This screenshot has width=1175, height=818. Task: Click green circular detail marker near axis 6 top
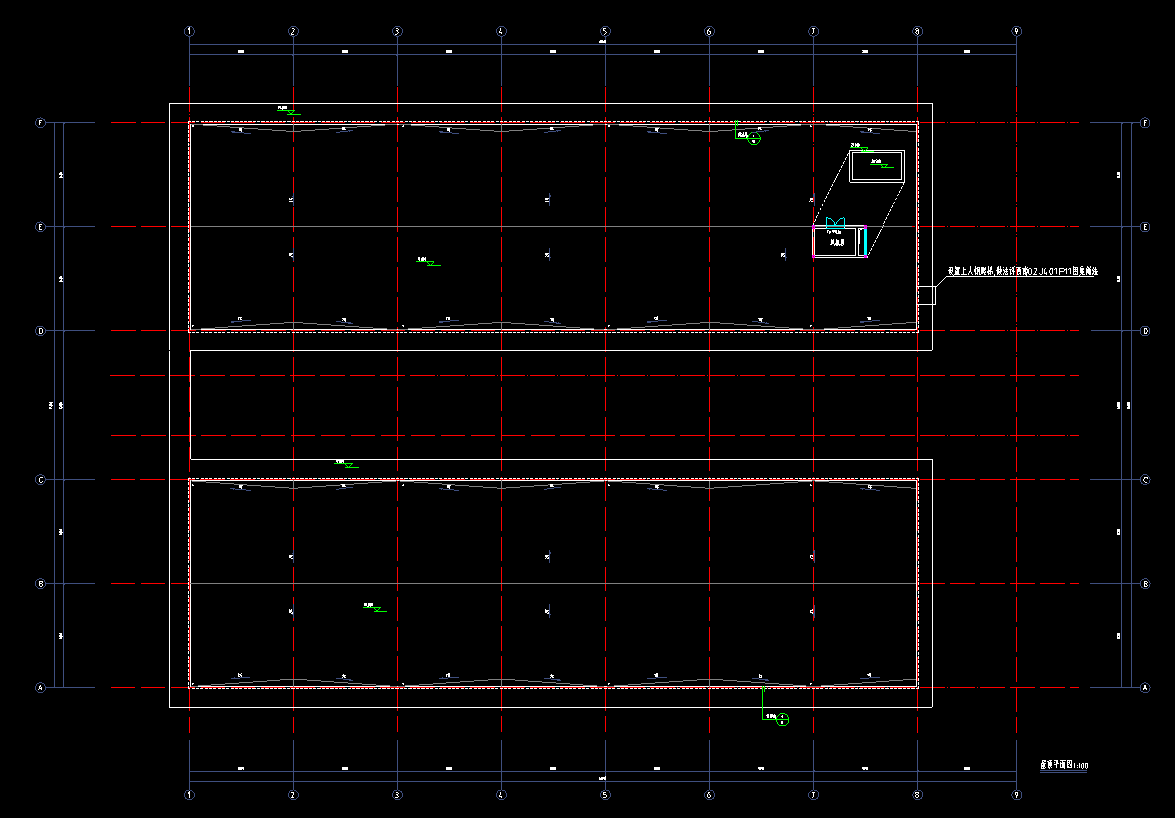coord(755,139)
